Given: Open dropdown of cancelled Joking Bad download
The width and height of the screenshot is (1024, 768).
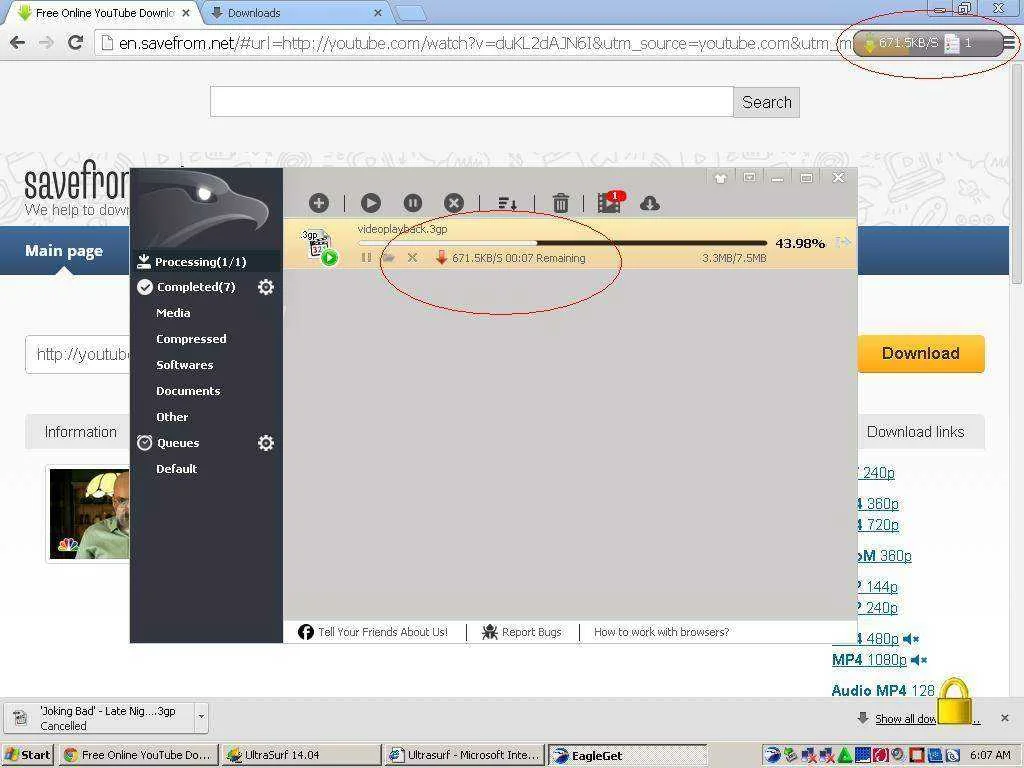Looking at the screenshot, I should coord(201,717).
